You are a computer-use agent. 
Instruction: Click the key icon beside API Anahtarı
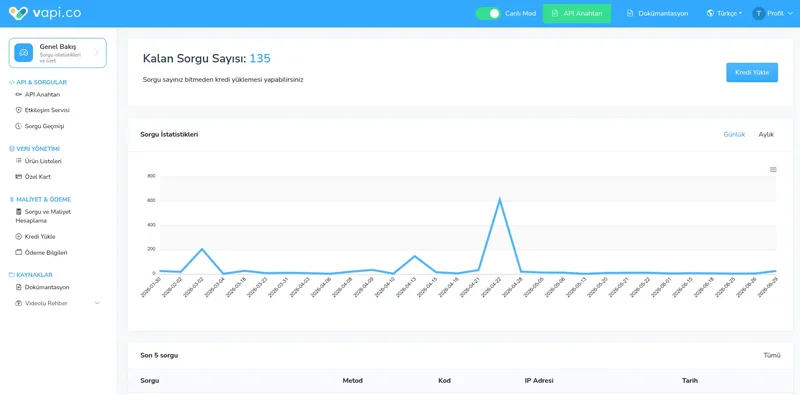click(18, 94)
